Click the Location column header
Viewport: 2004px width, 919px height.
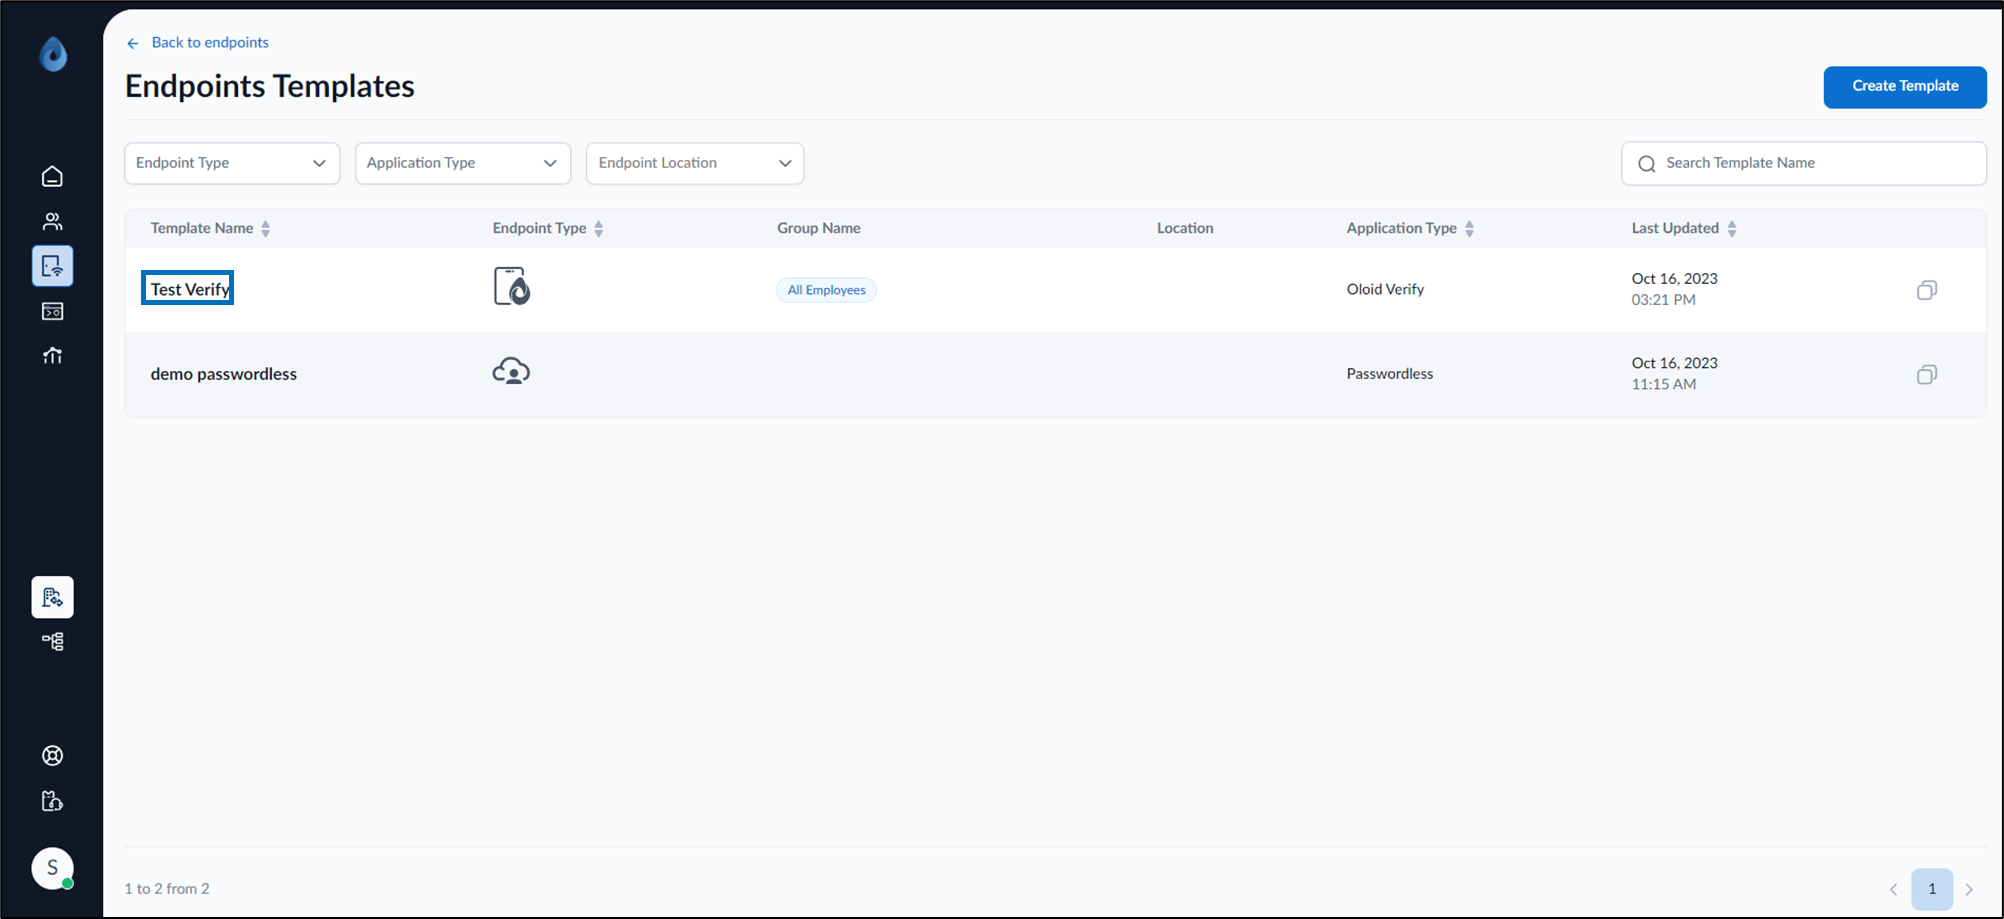(x=1185, y=228)
